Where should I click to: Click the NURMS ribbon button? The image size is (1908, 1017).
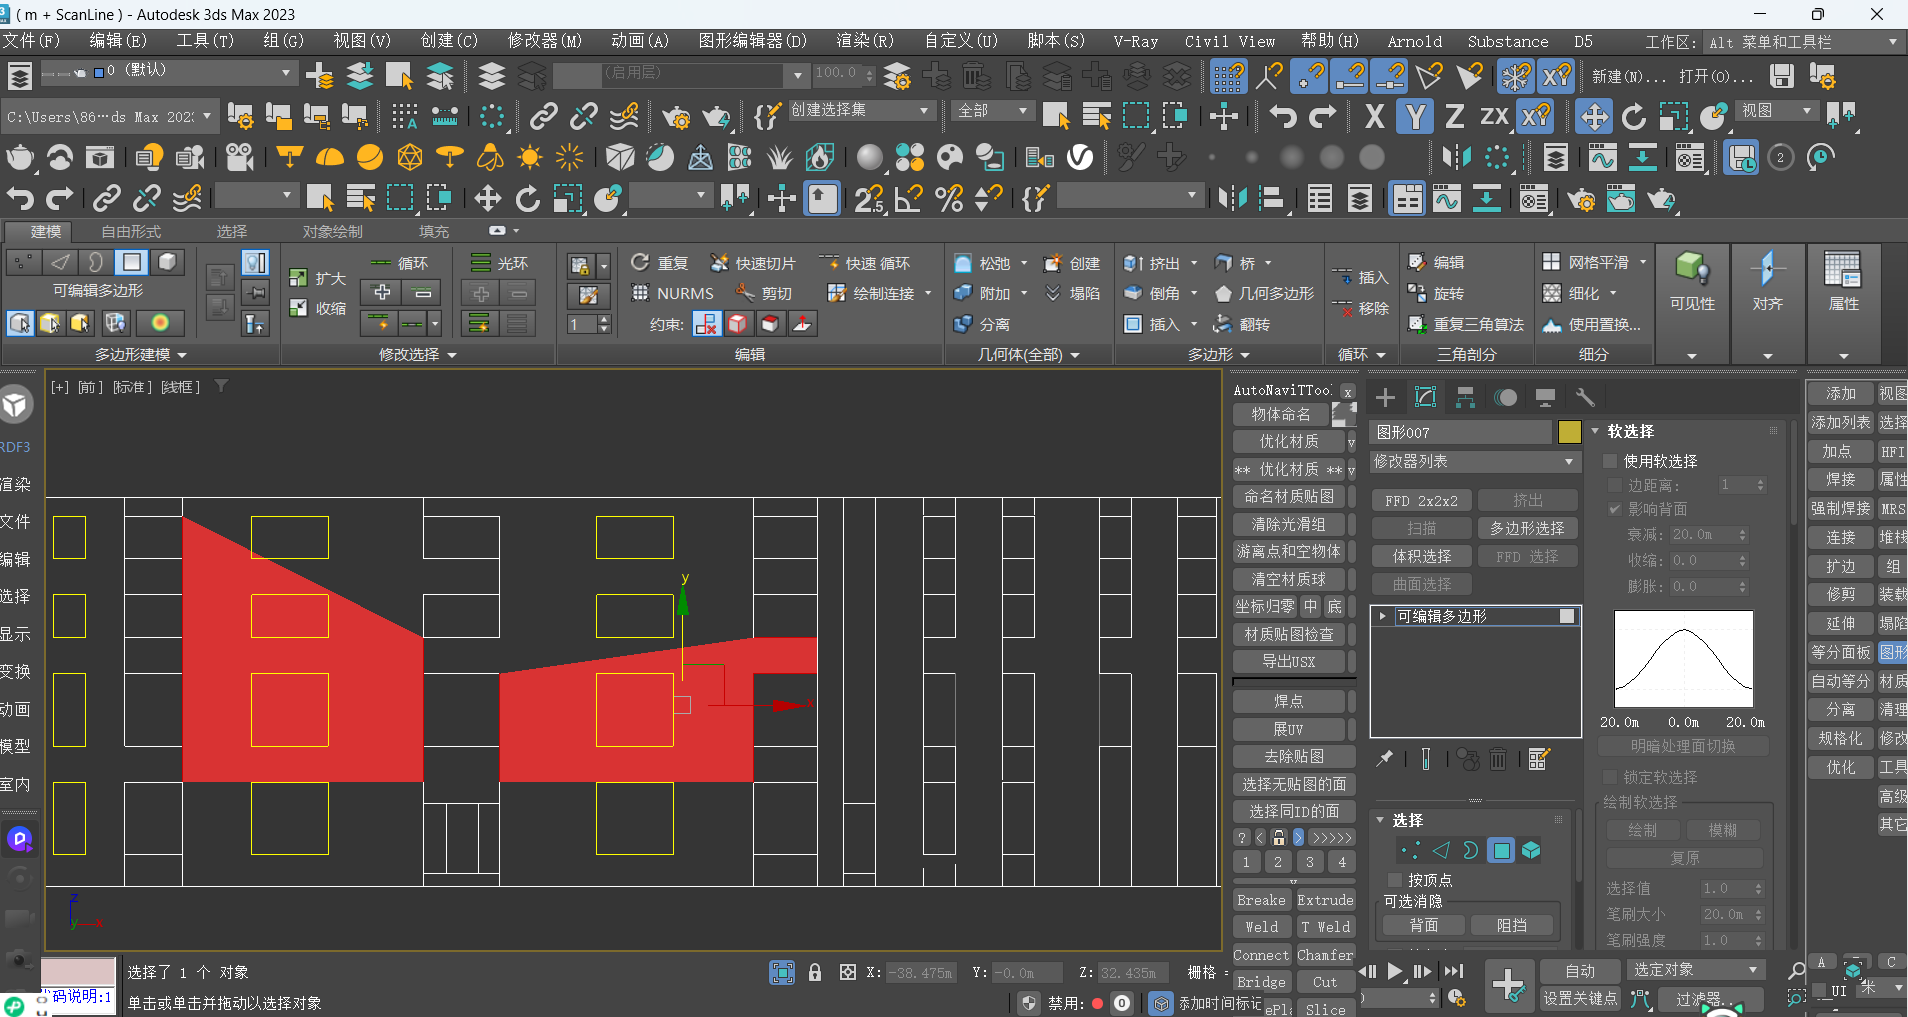pyautogui.click(x=673, y=293)
